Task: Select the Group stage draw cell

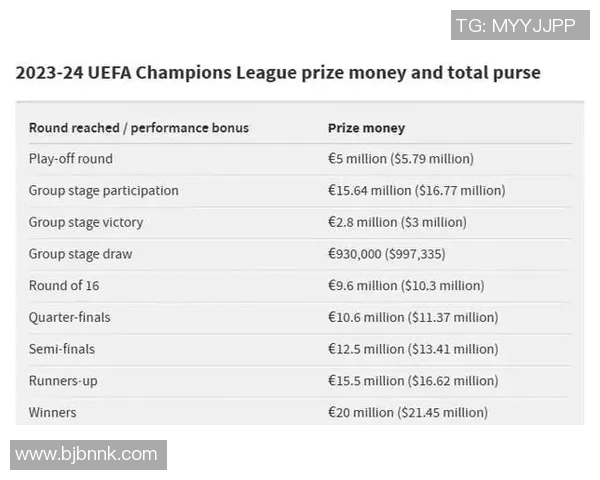Action: 80,254
